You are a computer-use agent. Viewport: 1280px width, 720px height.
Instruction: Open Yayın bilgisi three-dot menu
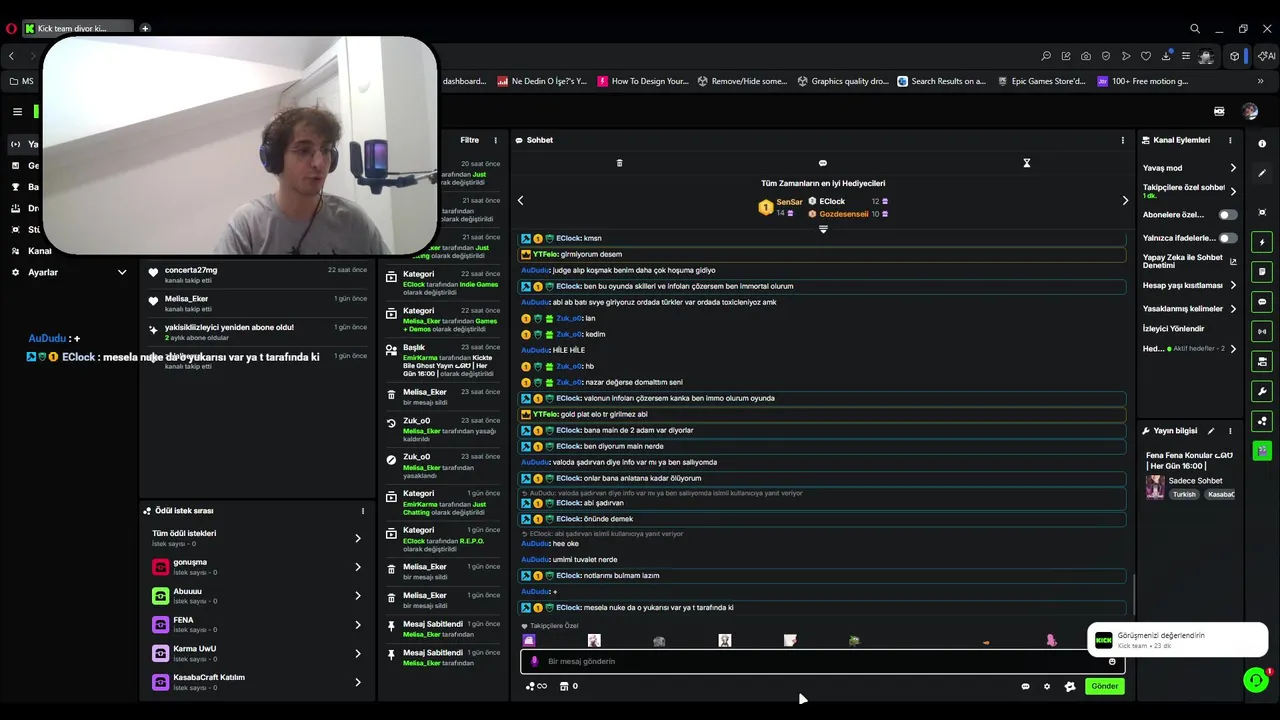click(x=1230, y=431)
